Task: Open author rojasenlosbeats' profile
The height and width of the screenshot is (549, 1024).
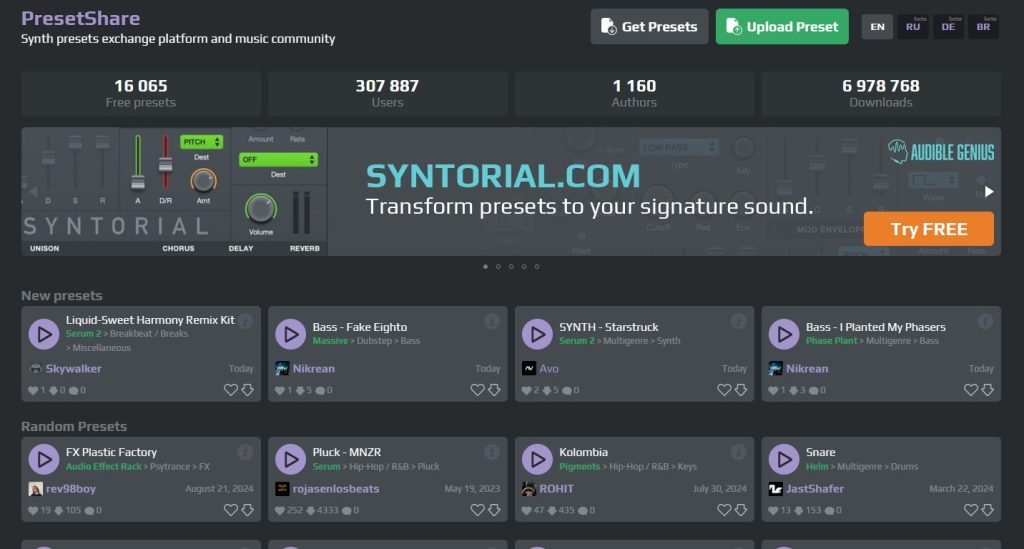Action: [336, 488]
